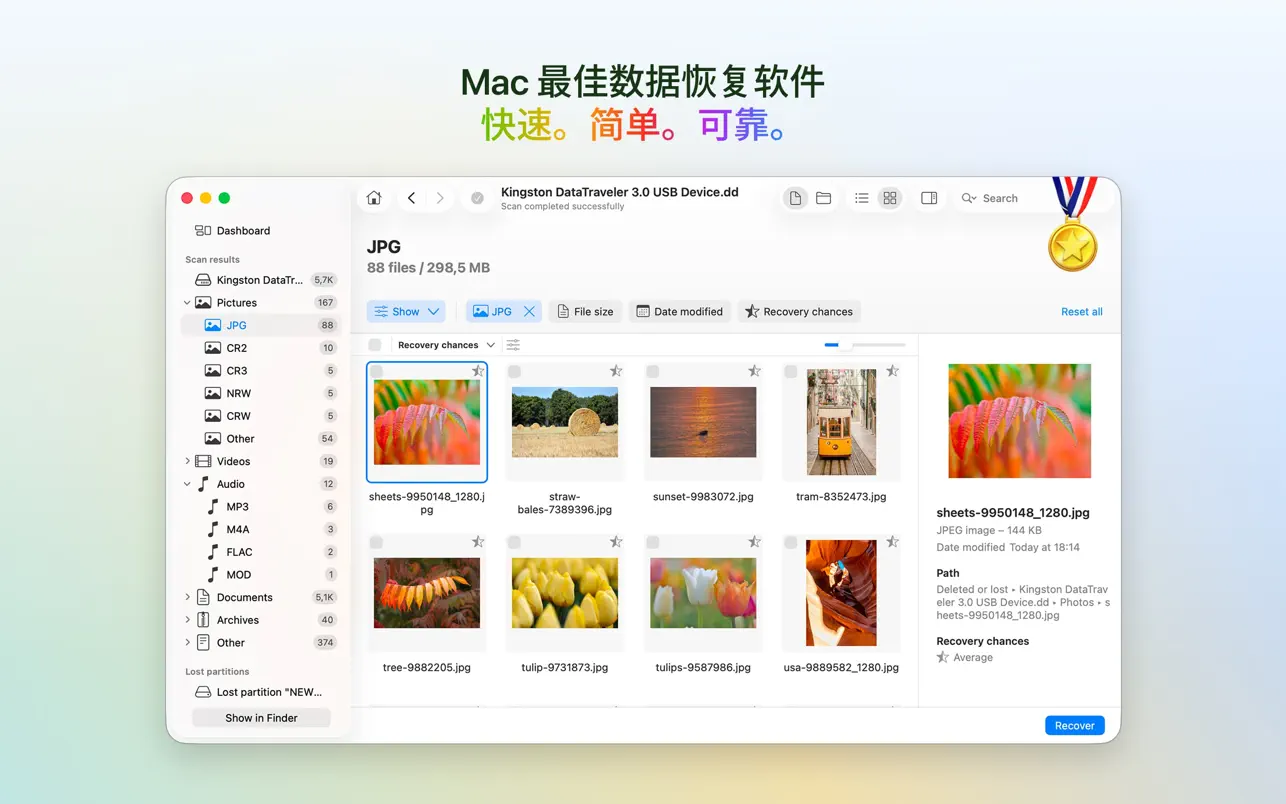
Task: Expand the Videos category in the sidebar
Action: (186, 461)
